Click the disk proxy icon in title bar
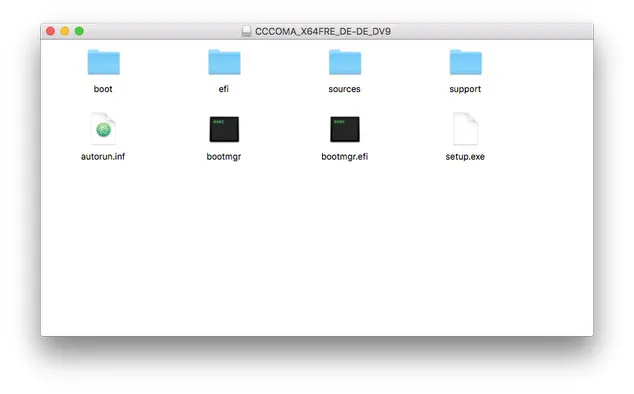634x394 pixels. pyautogui.click(x=246, y=31)
